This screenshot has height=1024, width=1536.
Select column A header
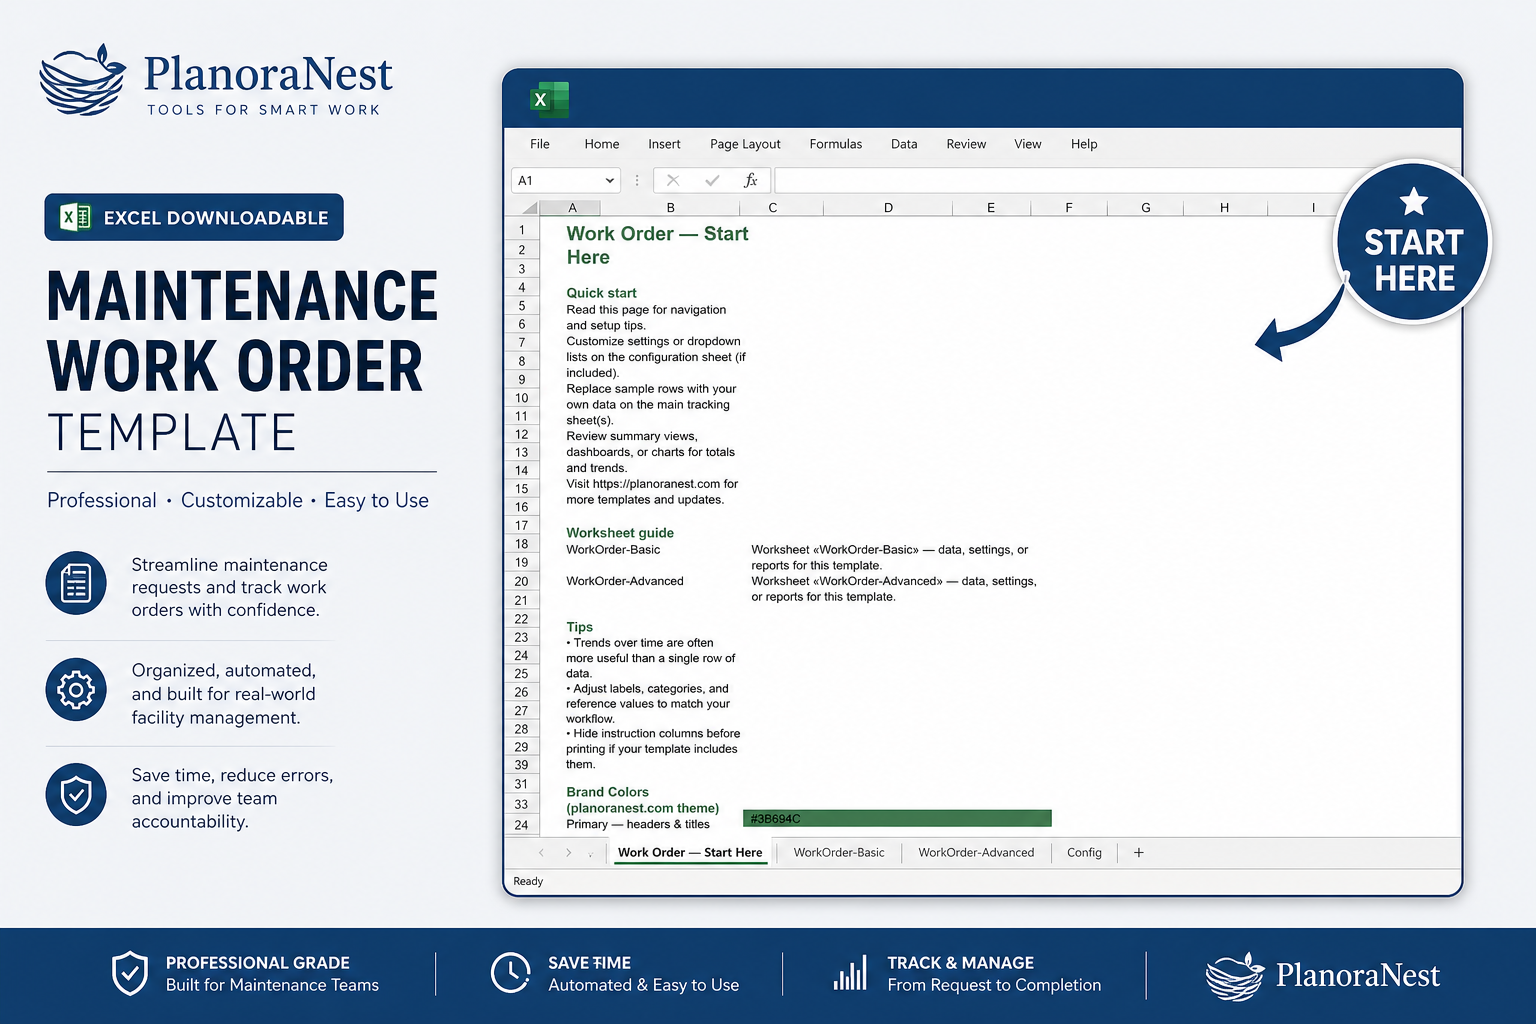click(572, 208)
